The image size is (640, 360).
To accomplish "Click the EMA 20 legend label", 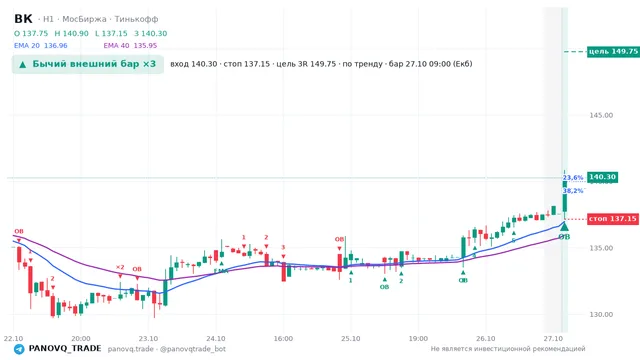I will tap(27, 46).
